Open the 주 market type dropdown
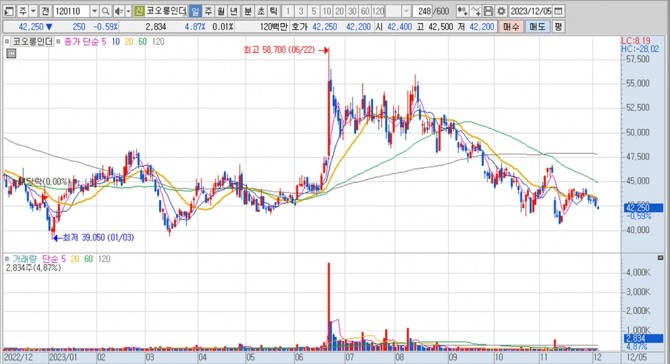The height and width of the screenshot is (364, 670). pyautogui.click(x=33, y=11)
